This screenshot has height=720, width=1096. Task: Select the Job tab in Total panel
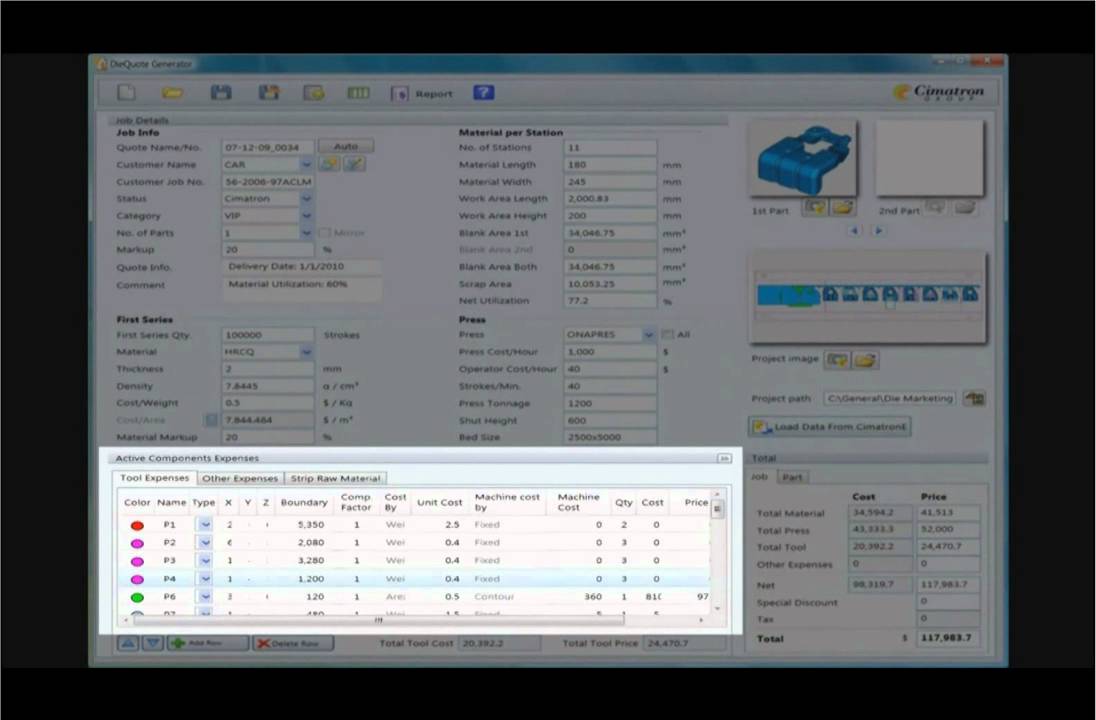point(759,477)
